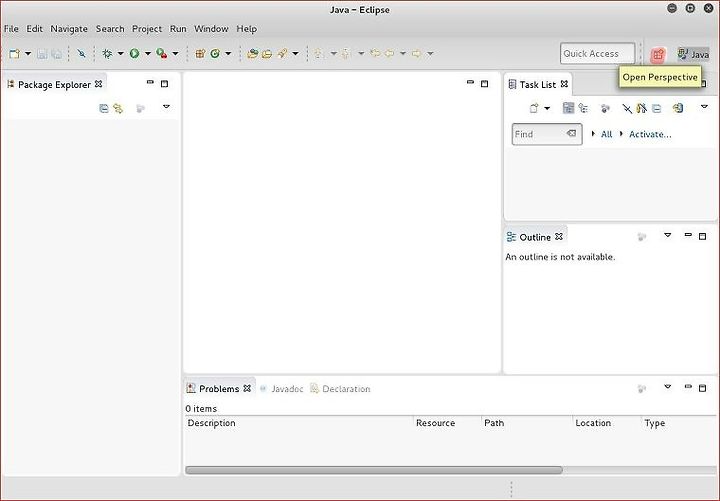The width and height of the screenshot is (720, 501).
Task: Switch to the Declaration tab
Action: pyautogui.click(x=340, y=389)
